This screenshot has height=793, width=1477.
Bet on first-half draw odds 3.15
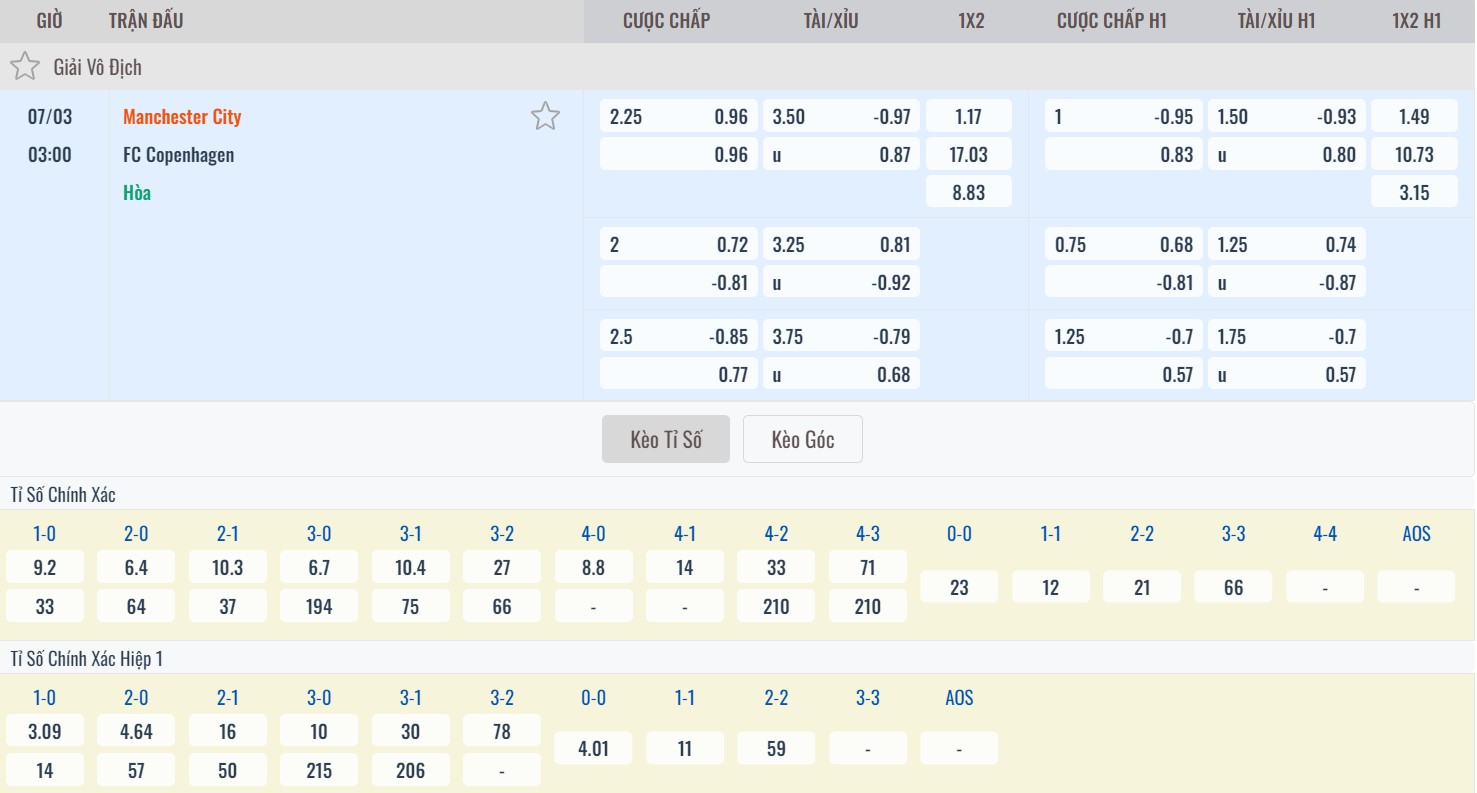(x=1414, y=193)
